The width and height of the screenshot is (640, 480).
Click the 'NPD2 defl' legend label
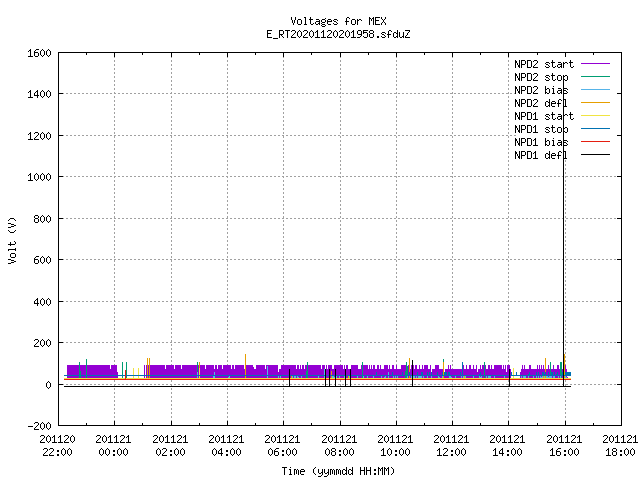[x=541, y=103]
